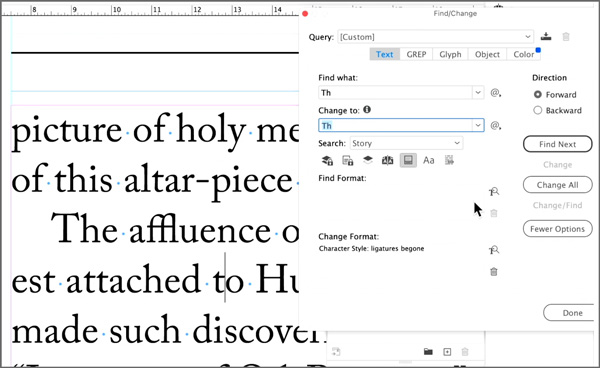Click the Change All button
600x368 pixels.
558,185
